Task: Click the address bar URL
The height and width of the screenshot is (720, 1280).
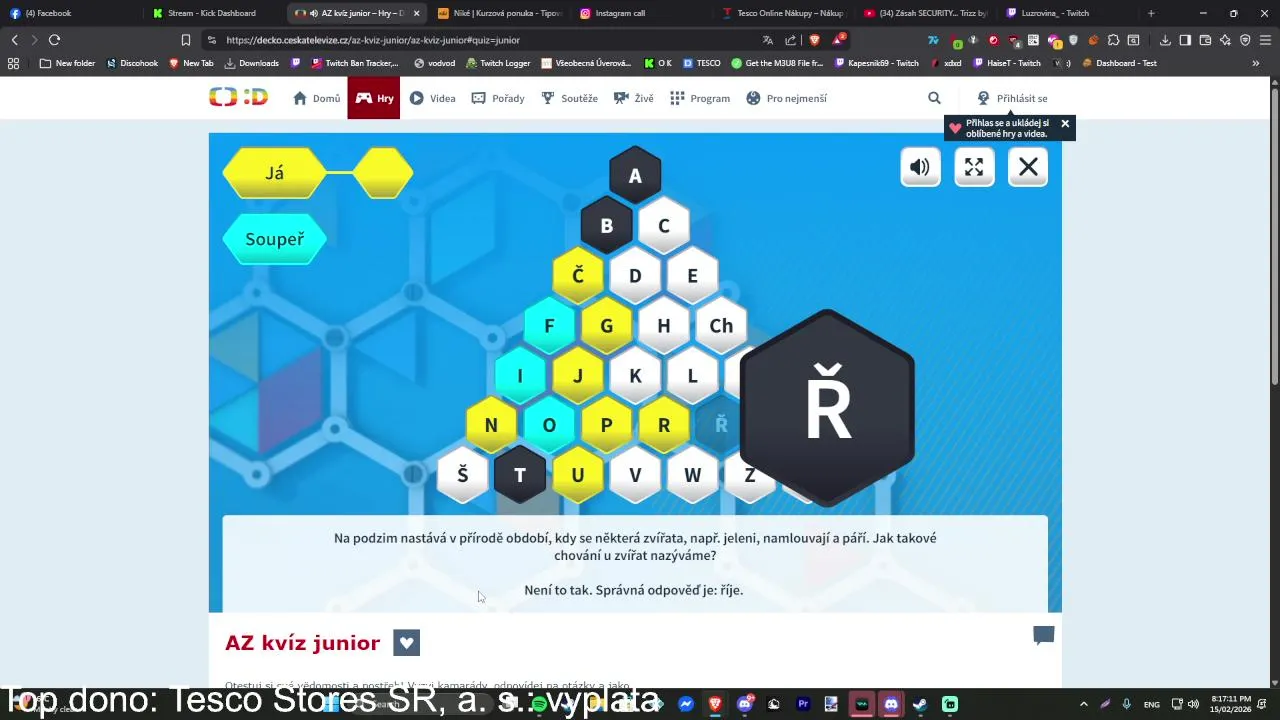Action: coord(373,40)
